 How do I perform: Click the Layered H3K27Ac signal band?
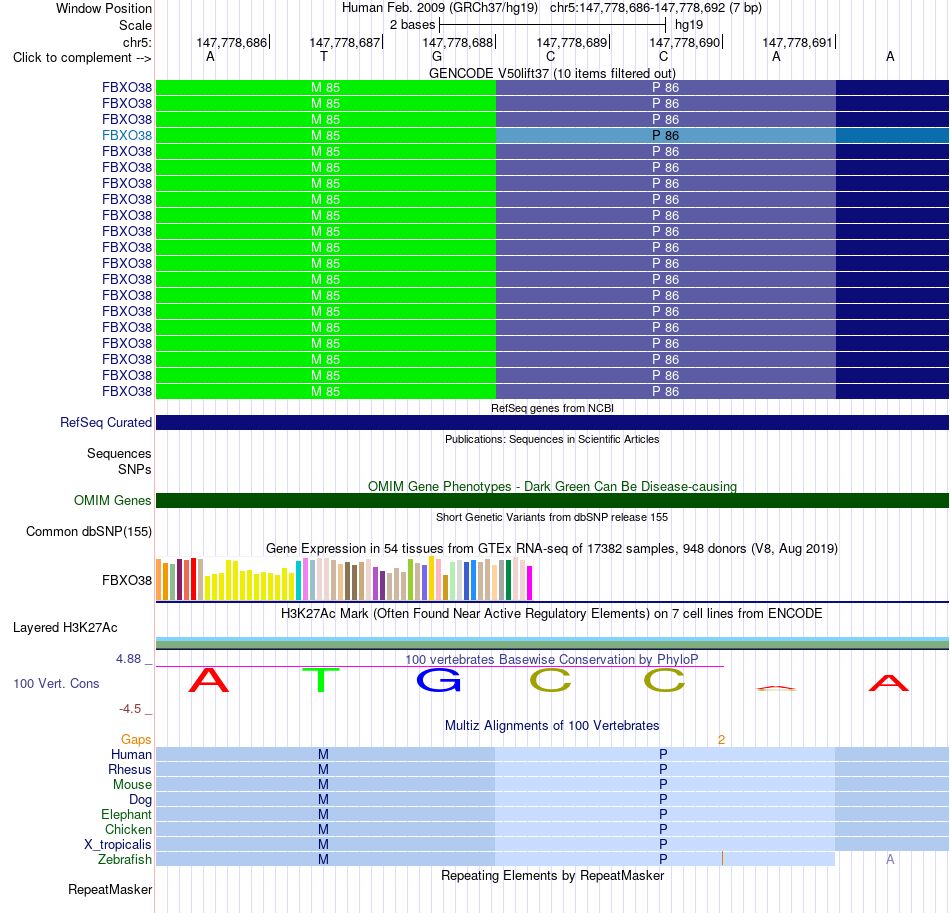(552, 643)
